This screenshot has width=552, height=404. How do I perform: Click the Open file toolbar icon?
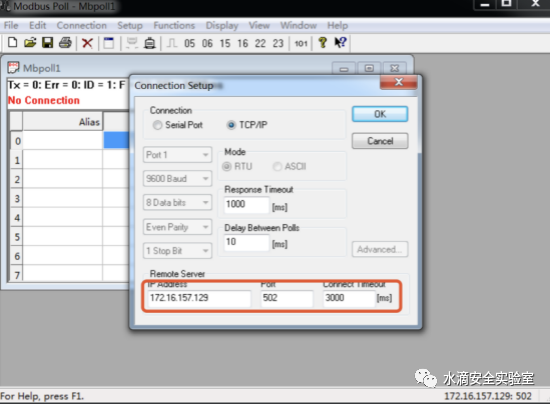coord(30,43)
